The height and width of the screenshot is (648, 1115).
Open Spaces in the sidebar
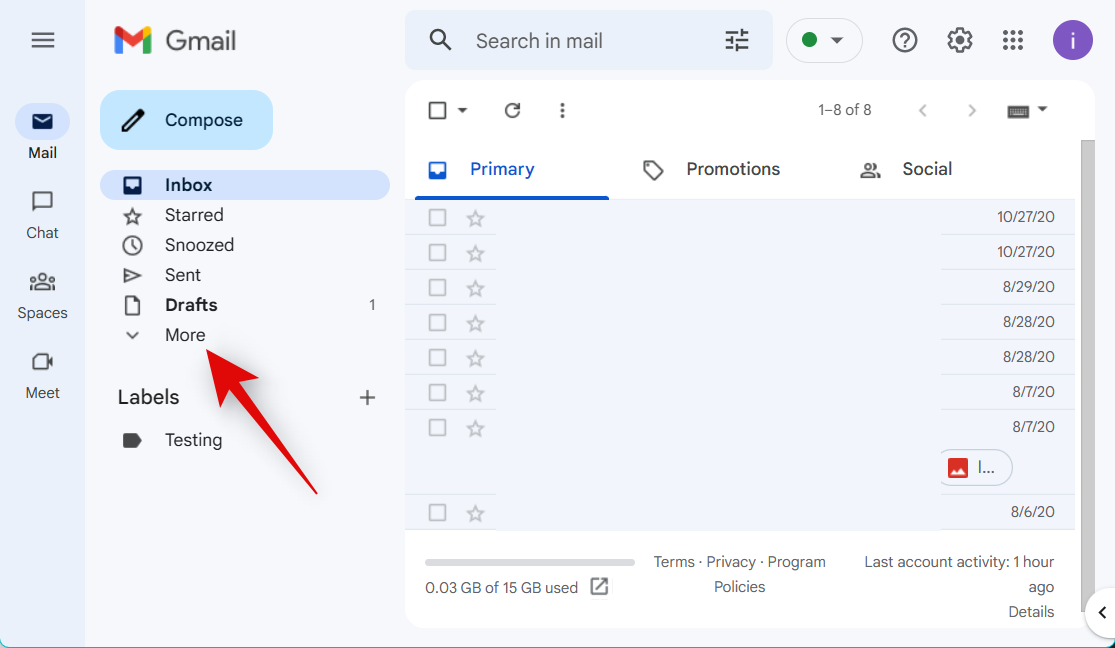(43, 296)
